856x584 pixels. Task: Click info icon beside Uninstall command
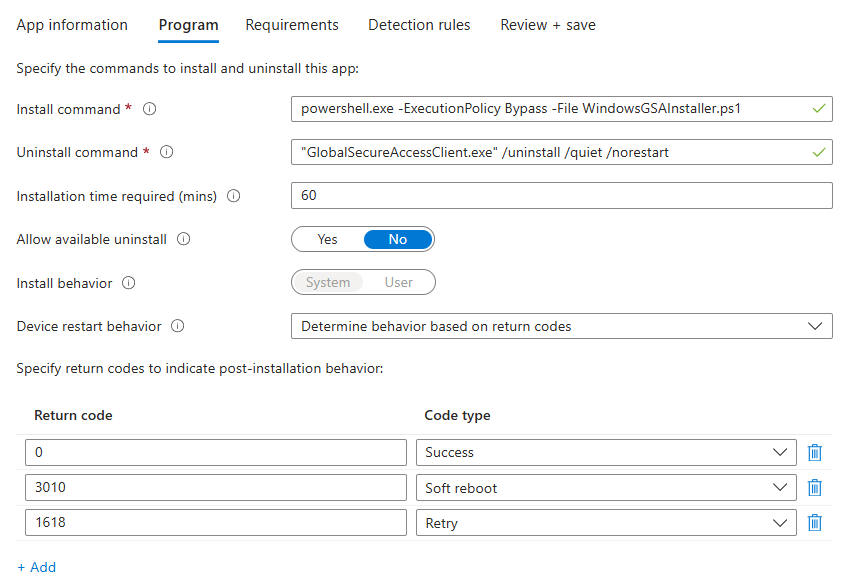point(167,153)
